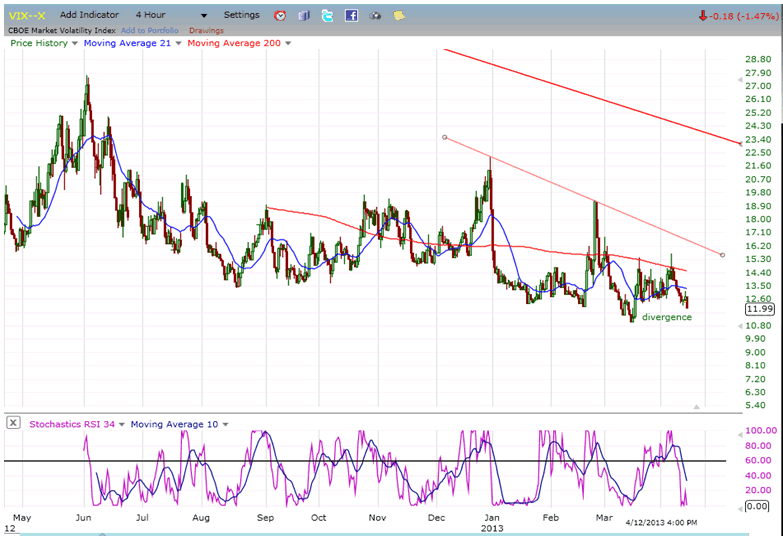Expand the Price History options arrow
Image resolution: width=783 pixels, height=540 pixels.
tap(75, 43)
